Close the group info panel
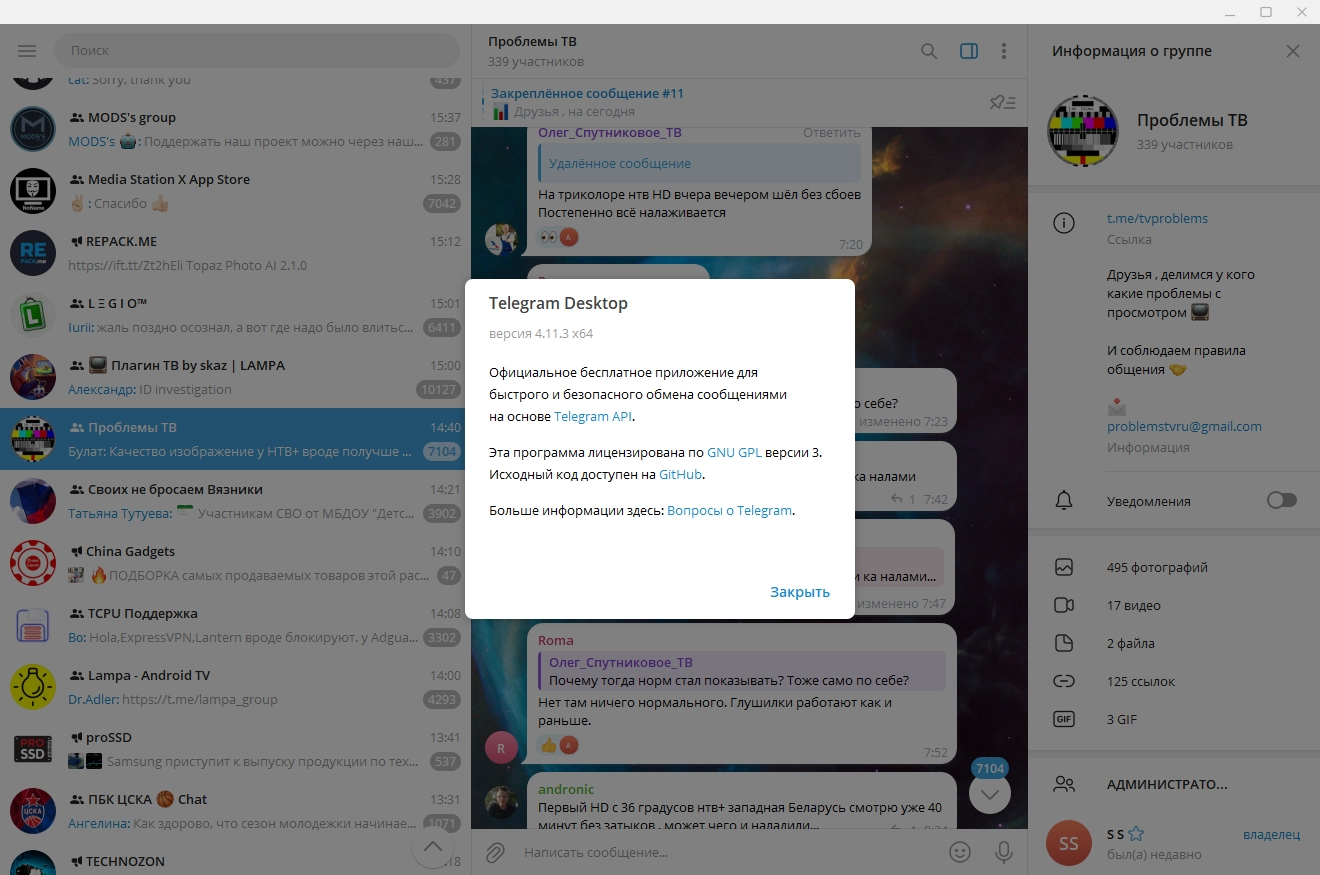This screenshot has height=875, width=1320. point(1293,51)
